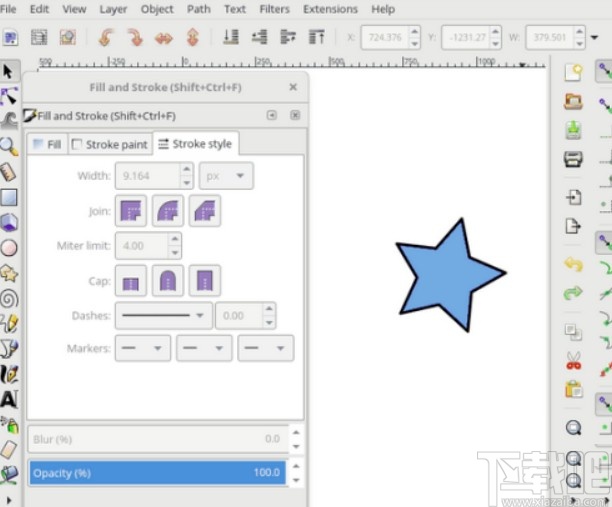The height and width of the screenshot is (507, 612).
Task: Select the Zoom tool in toolbox
Action: (9, 146)
